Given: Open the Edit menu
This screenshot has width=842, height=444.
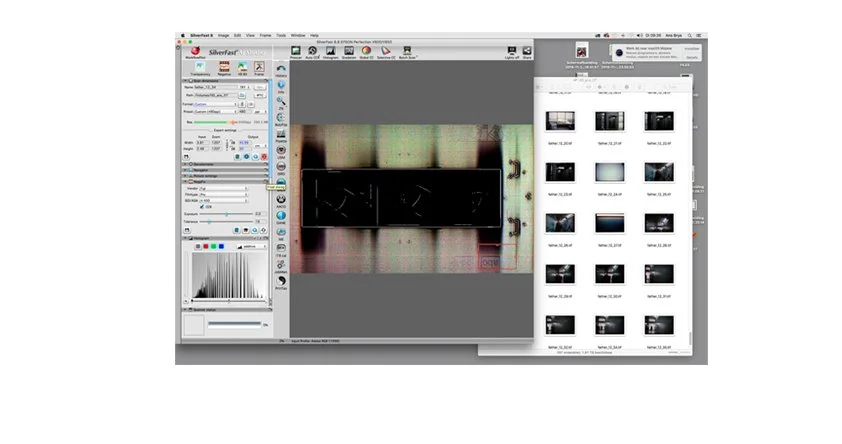Looking at the screenshot, I should click(237, 35).
